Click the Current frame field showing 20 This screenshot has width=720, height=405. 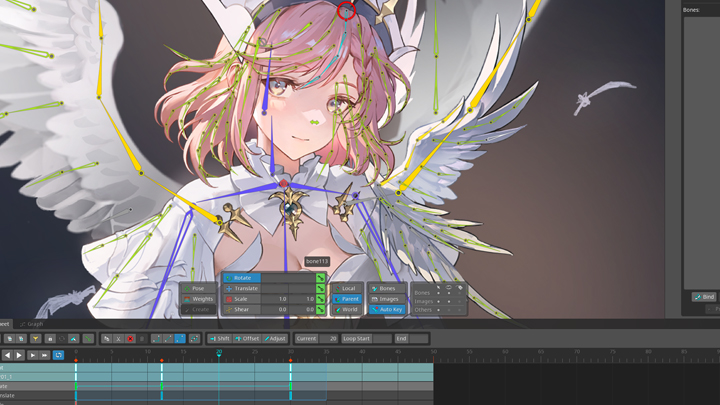(x=329, y=339)
